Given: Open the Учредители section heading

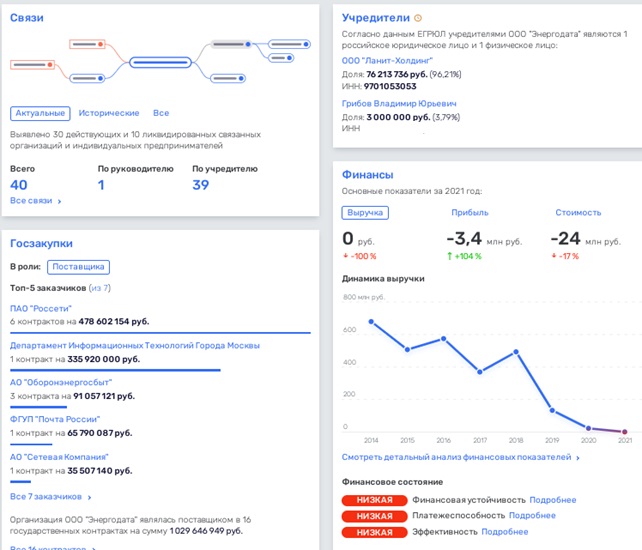Looking at the screenshot, I should pos(375,18).
